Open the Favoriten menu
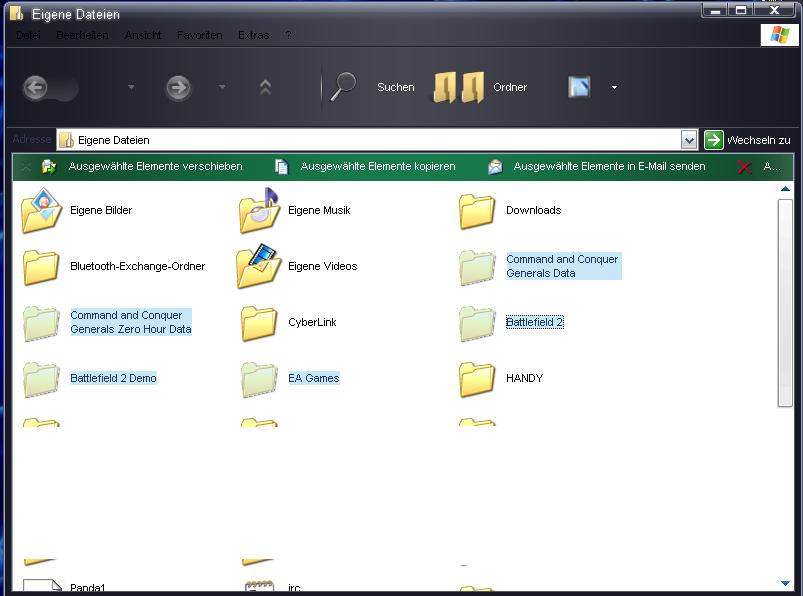Viewport: 803px width, 596px height. (x=200, y=35)
